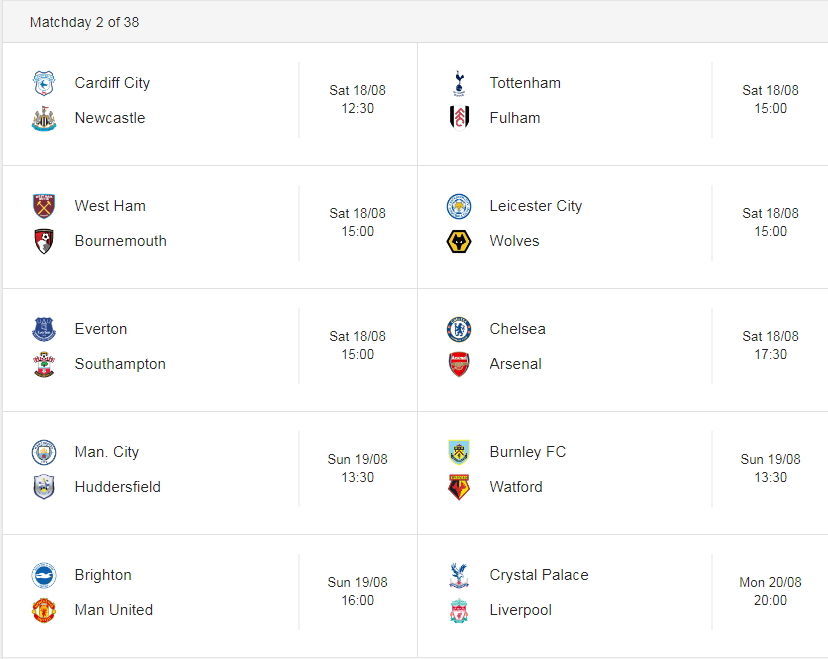
Task: Open the Huddersfield team link
Action: (118, 487)
